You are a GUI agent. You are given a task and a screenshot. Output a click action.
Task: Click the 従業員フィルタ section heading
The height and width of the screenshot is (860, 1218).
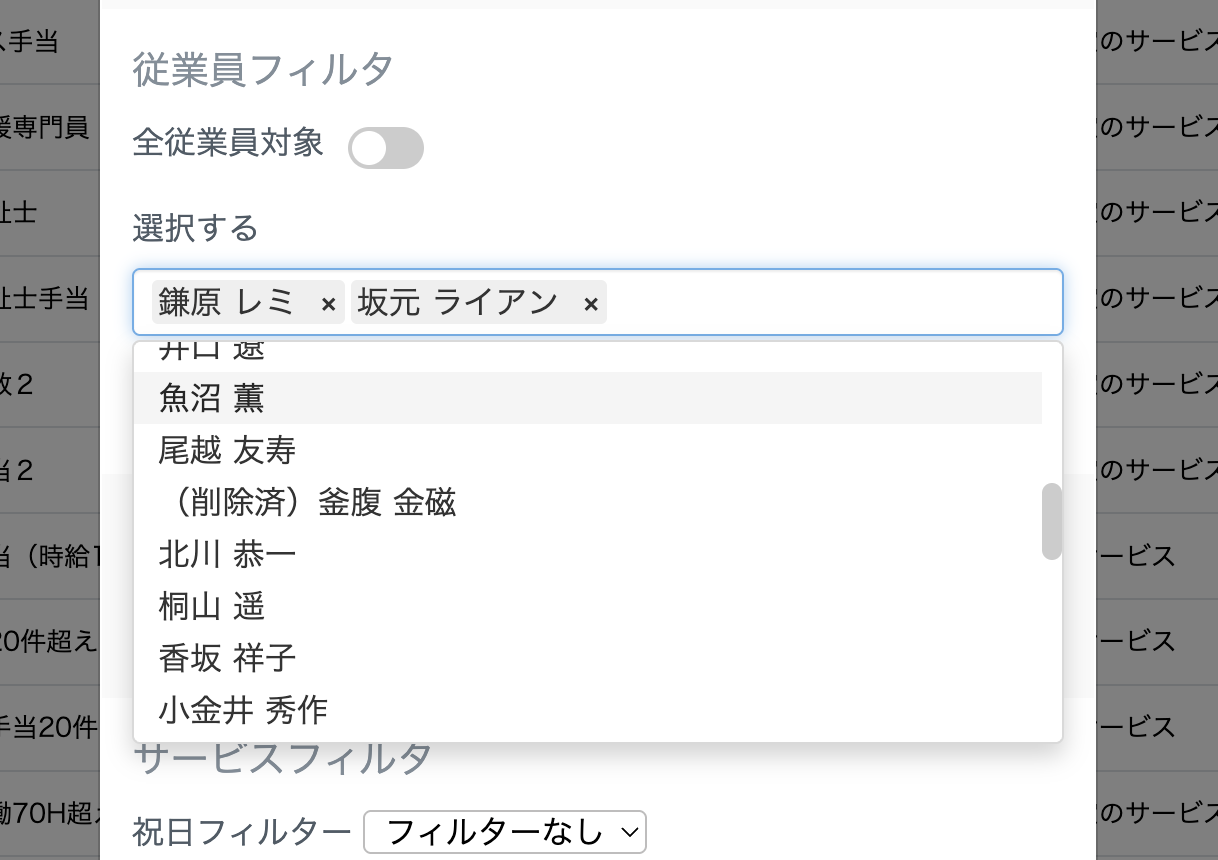264,69
